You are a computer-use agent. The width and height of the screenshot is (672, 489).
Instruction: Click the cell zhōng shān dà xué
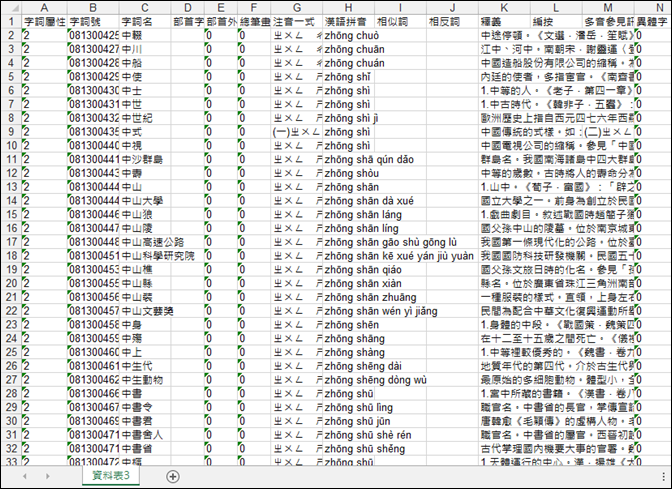348,201
